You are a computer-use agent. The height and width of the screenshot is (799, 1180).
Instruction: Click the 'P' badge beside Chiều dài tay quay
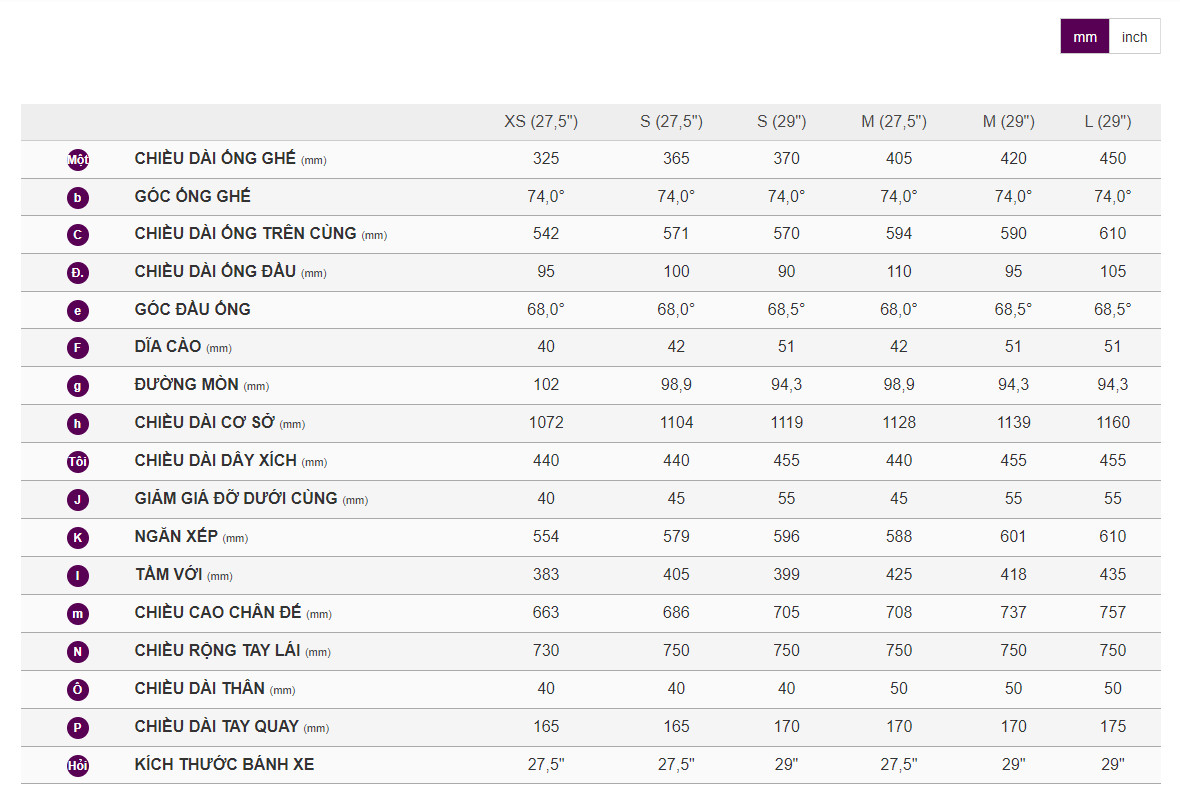click(x=78, y=728)
